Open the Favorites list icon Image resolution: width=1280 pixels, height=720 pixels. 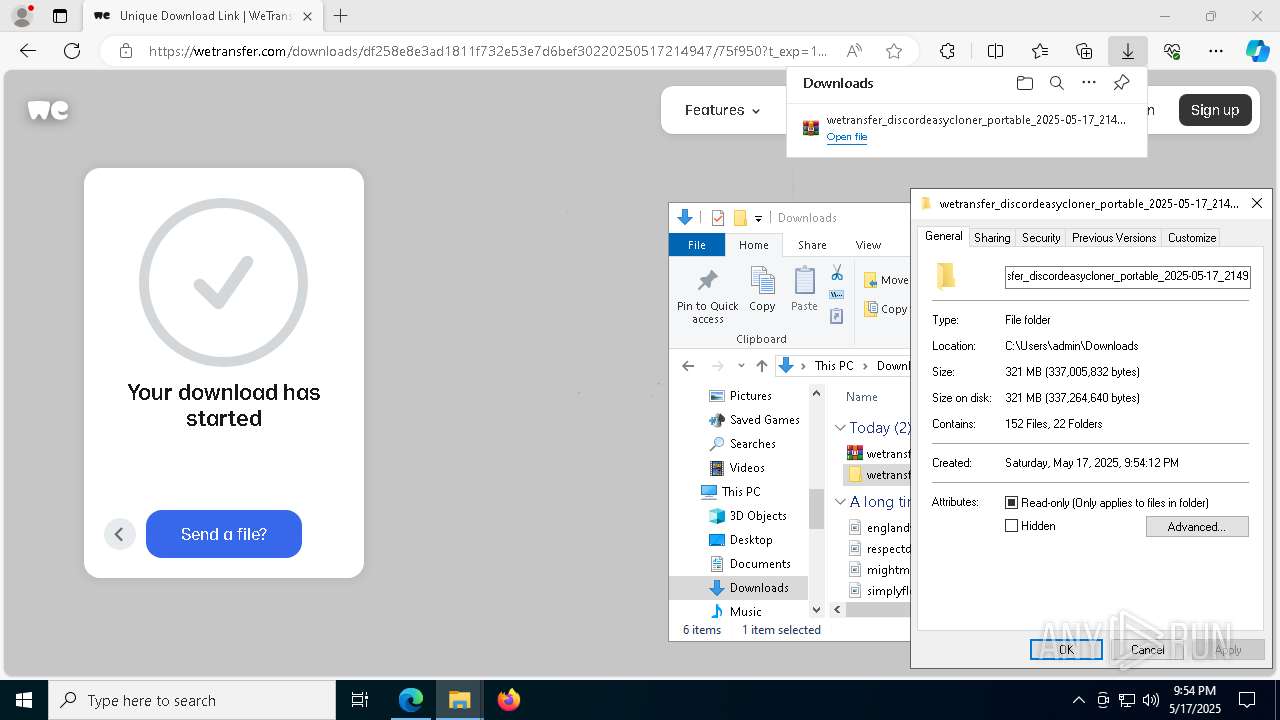(x=1040, y=51)
